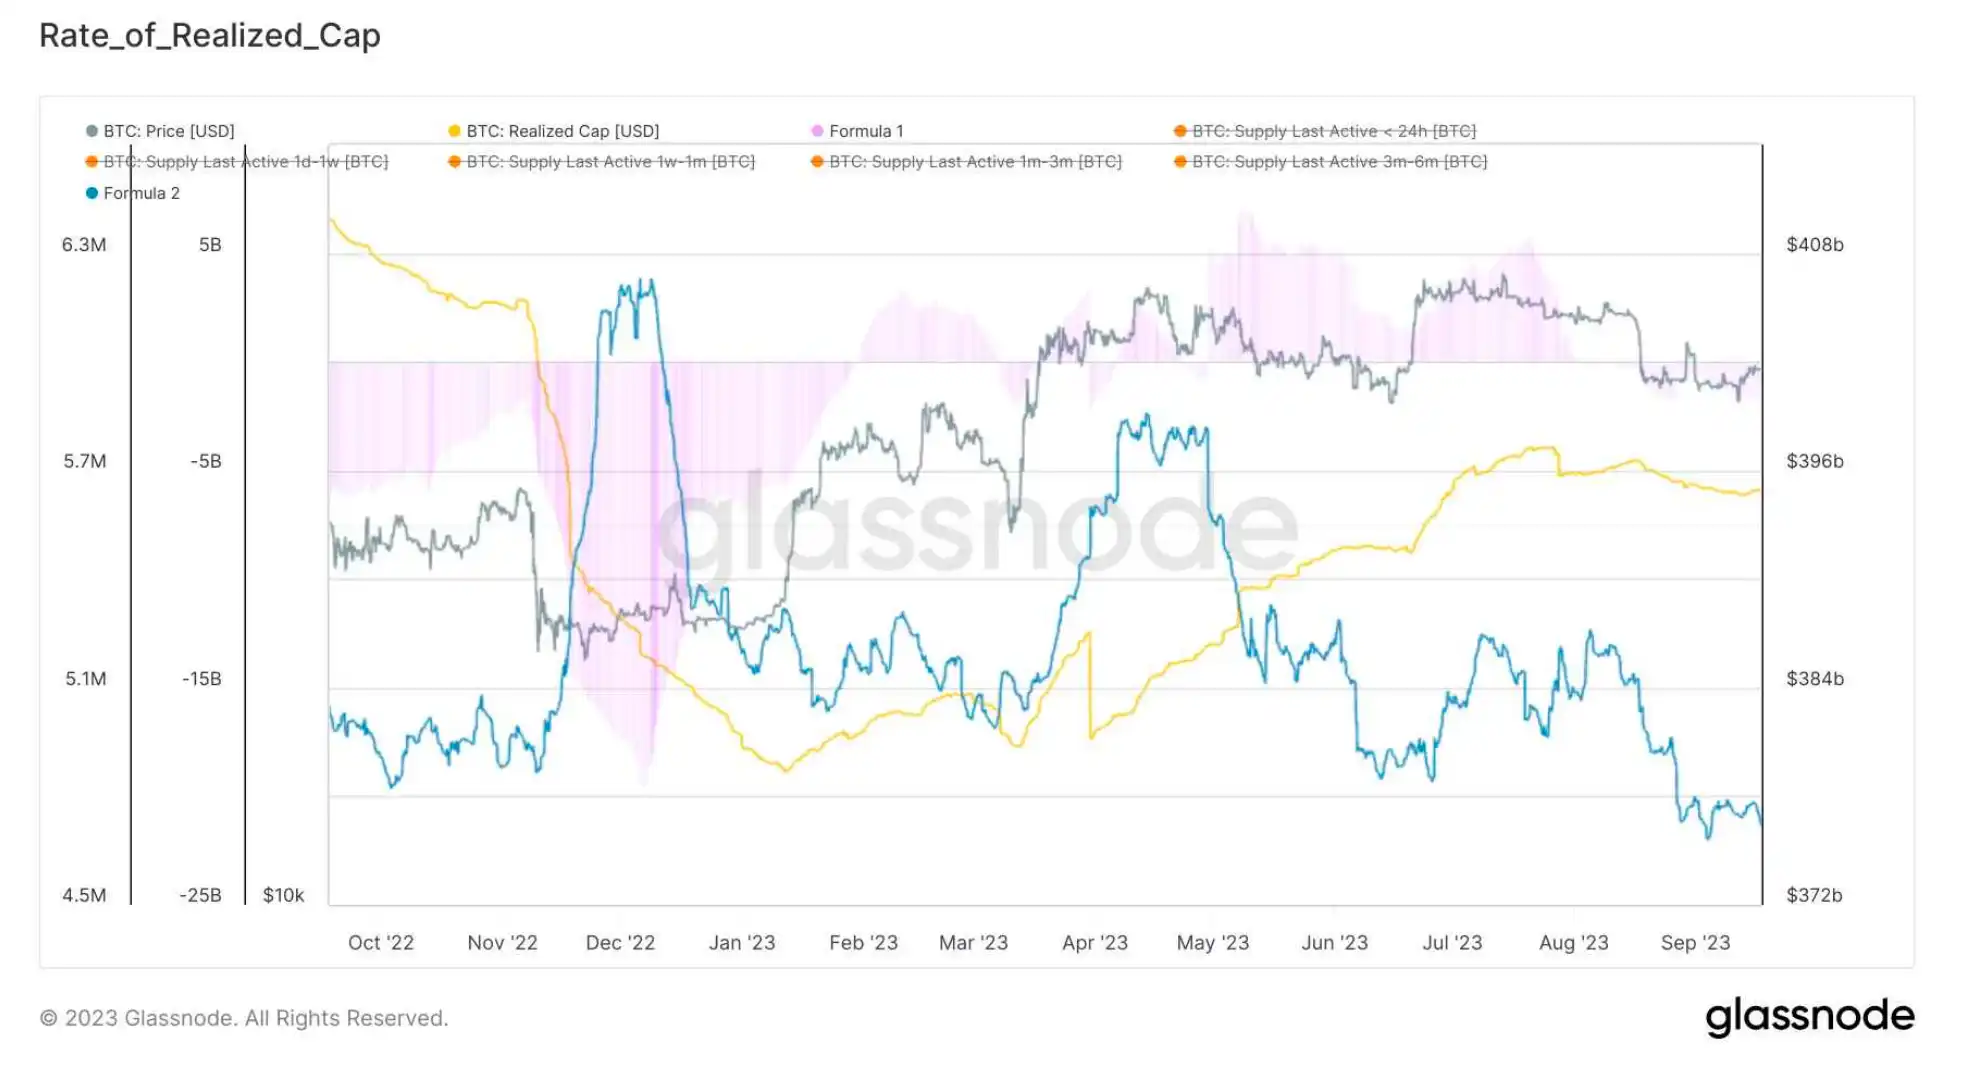Click the orange dot for Supply 3m-6m
Image resolution: width=1964 pixels, height=1066 pixels.
point(1180,162)
